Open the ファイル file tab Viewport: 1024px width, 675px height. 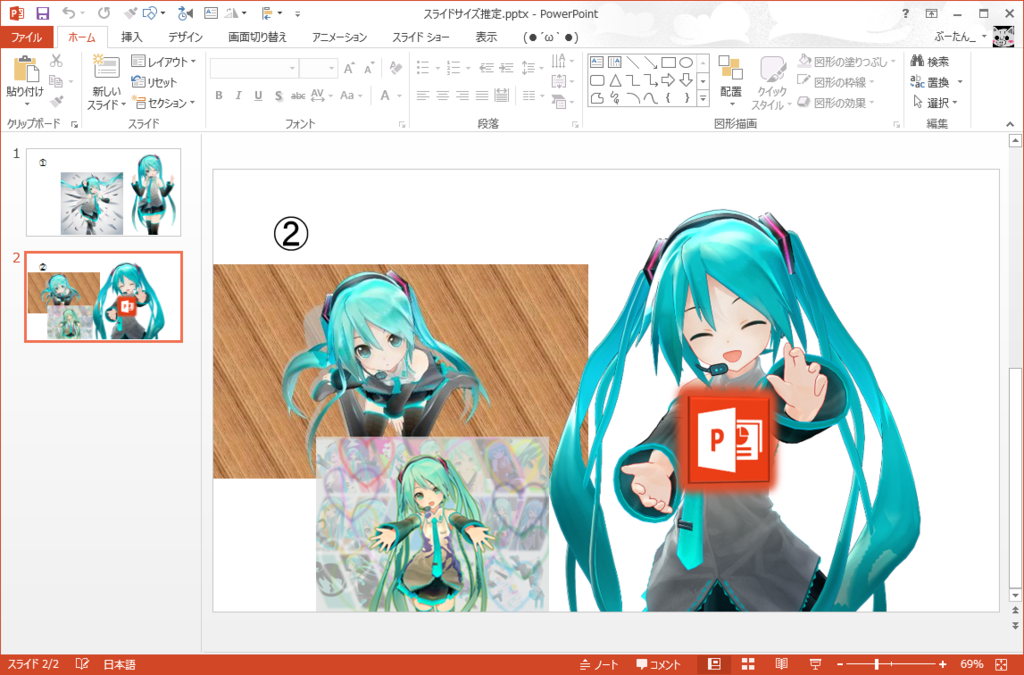coord(27,37)
